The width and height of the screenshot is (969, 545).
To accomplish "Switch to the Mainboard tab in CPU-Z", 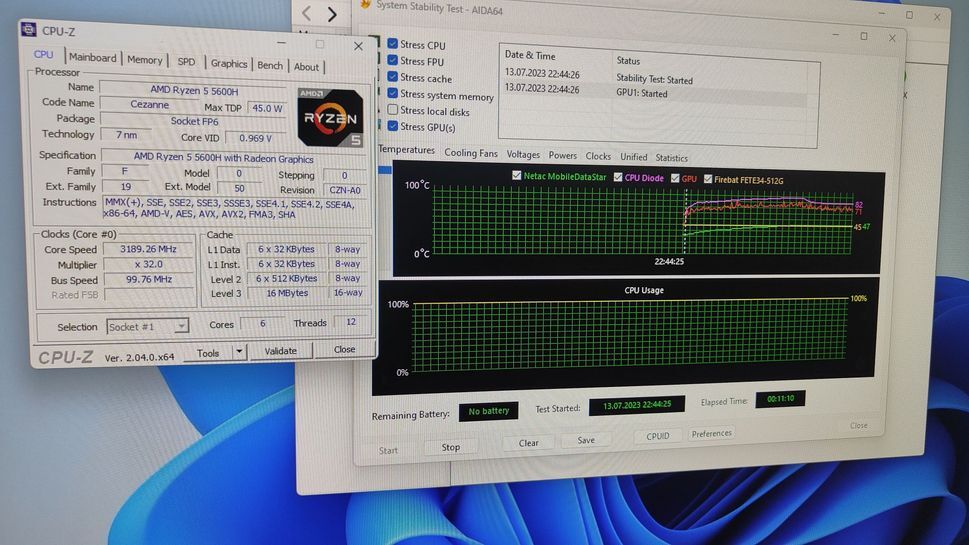I will click(x=92, y=58).
